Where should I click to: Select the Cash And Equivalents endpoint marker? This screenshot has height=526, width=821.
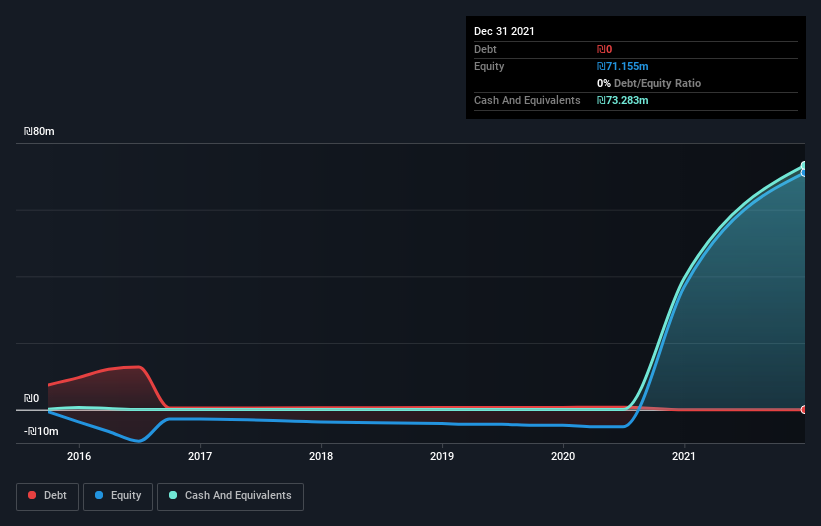(804, 165)
